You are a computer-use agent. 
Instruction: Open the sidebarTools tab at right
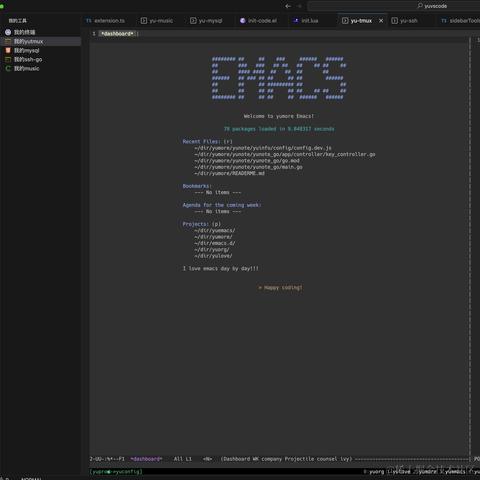point(460,21)
